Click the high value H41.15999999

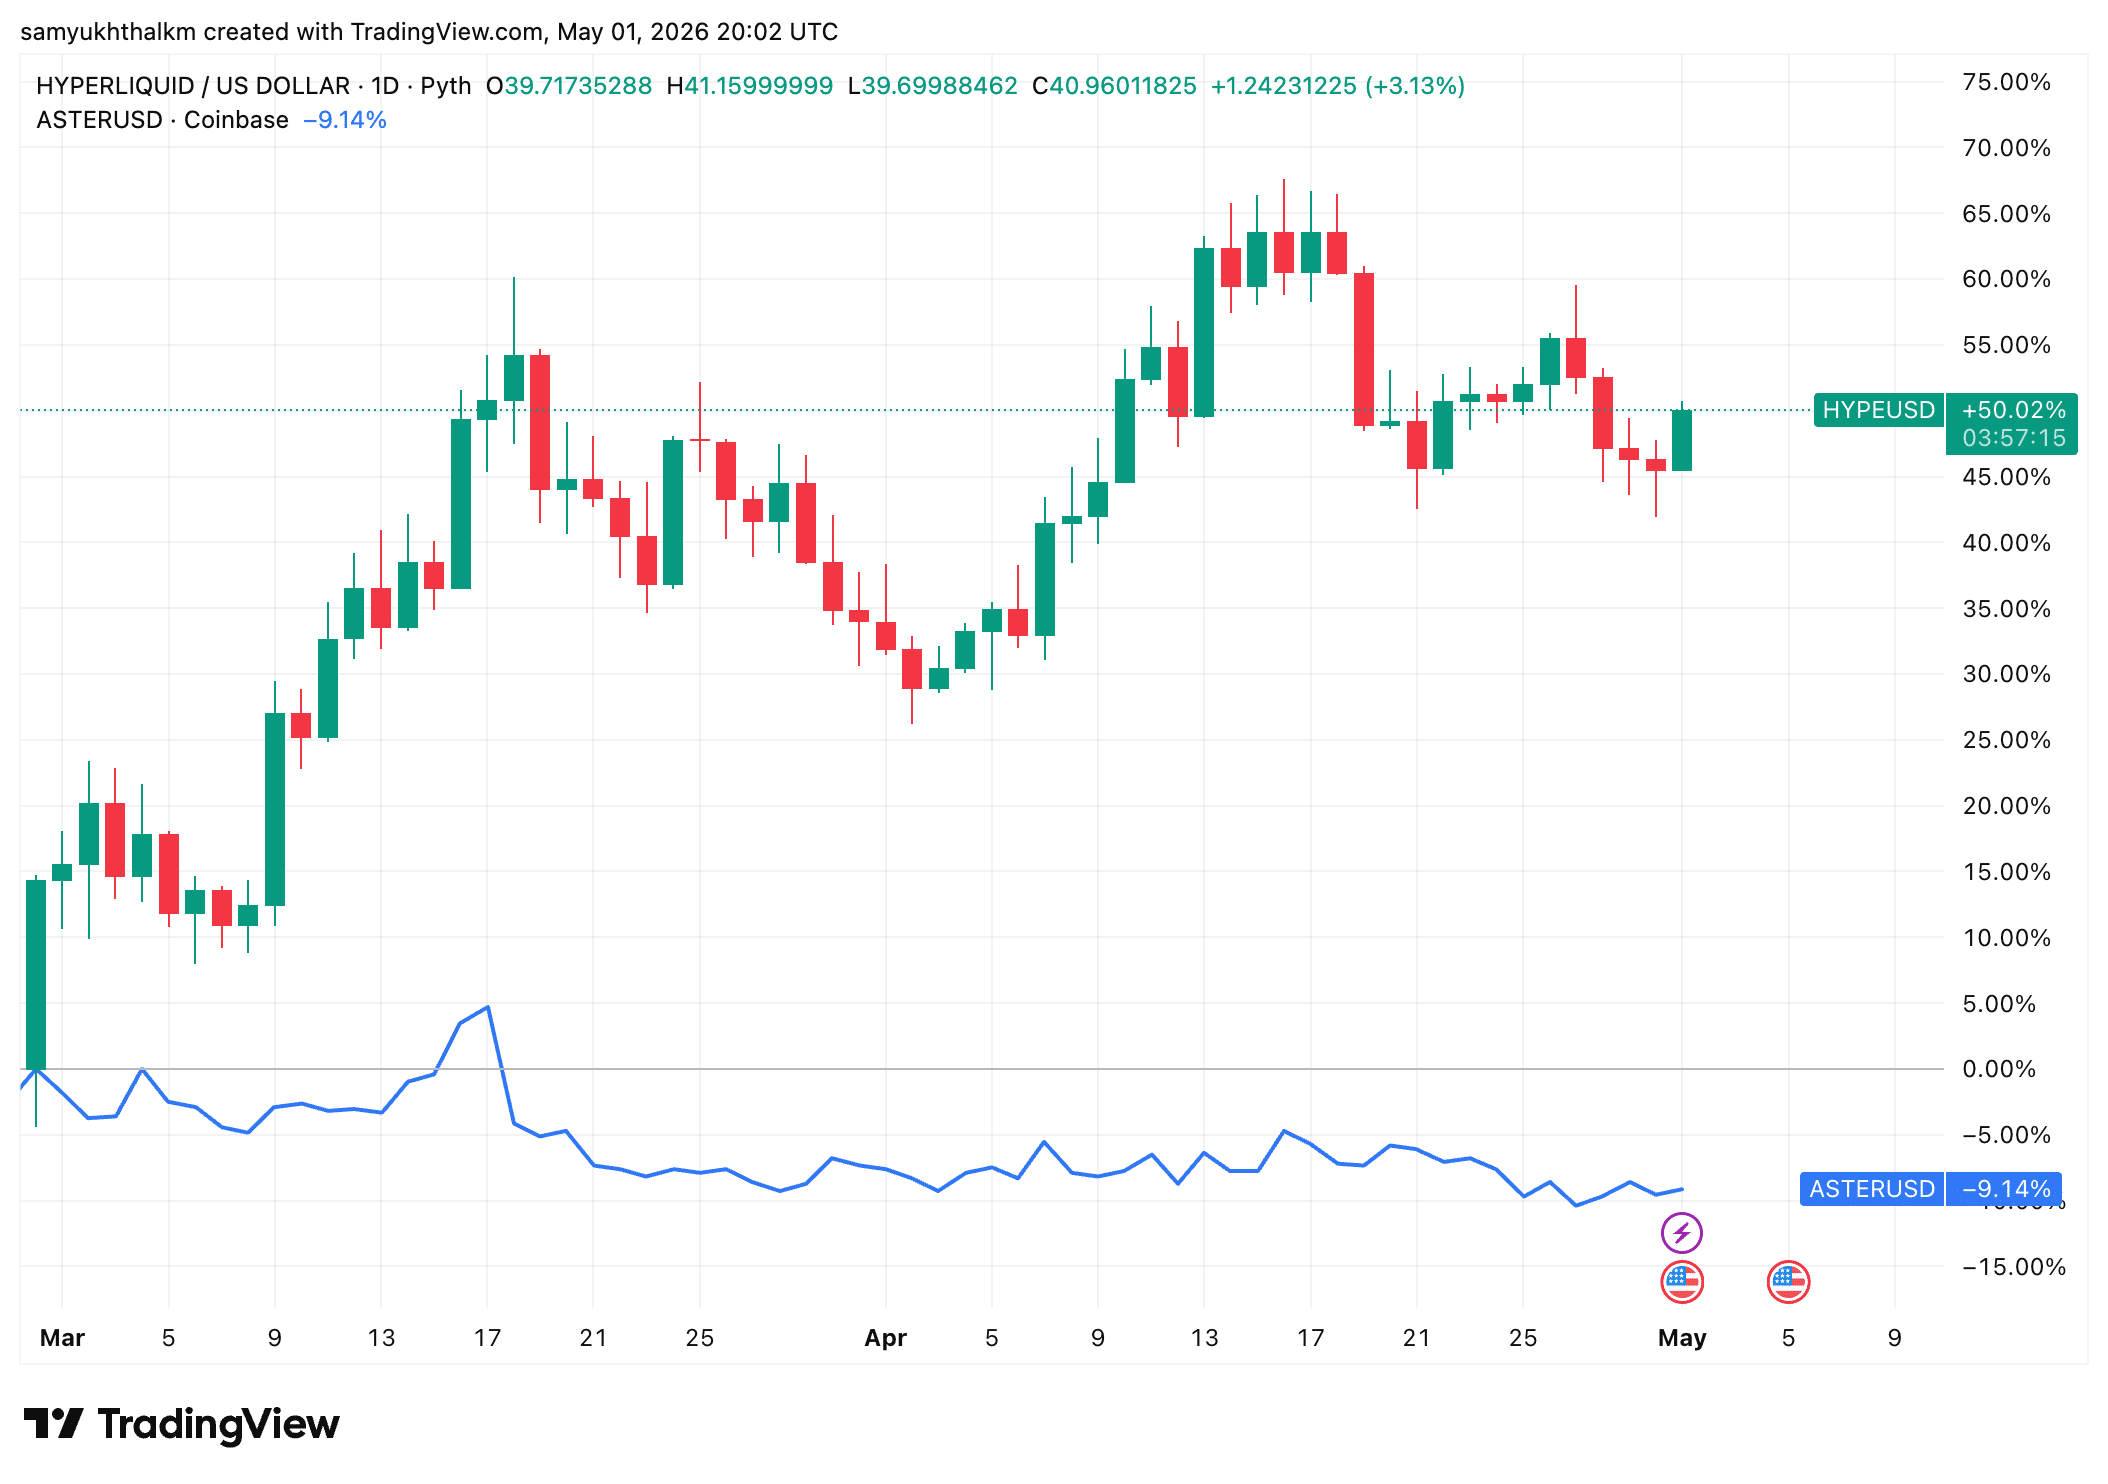[x=750, y=86]
